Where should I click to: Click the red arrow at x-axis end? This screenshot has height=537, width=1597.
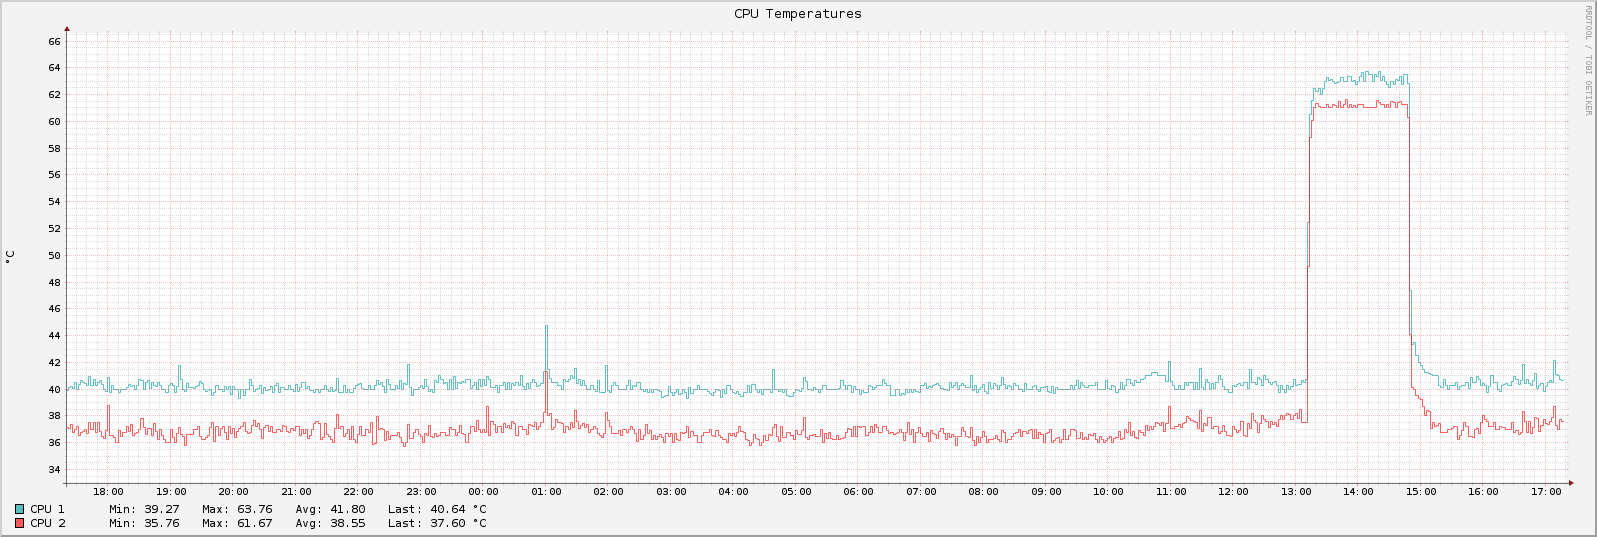pos(1571,483)
